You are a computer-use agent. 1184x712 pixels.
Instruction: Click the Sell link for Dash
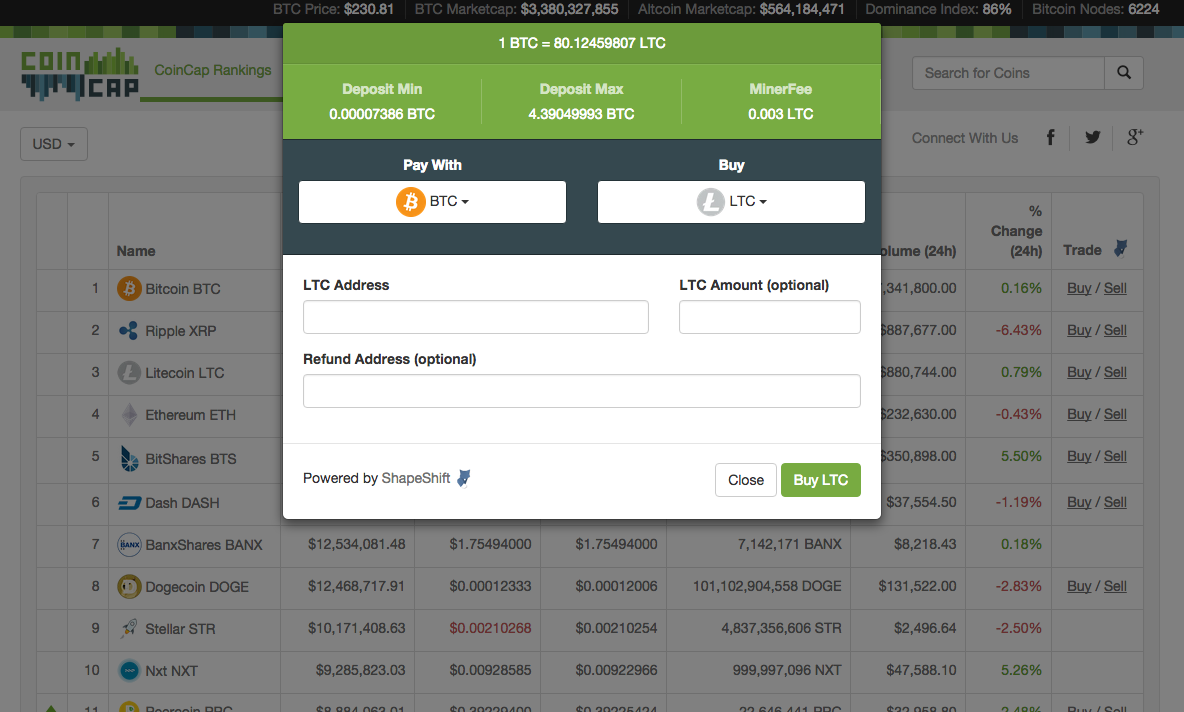(x=1115, y=502)
